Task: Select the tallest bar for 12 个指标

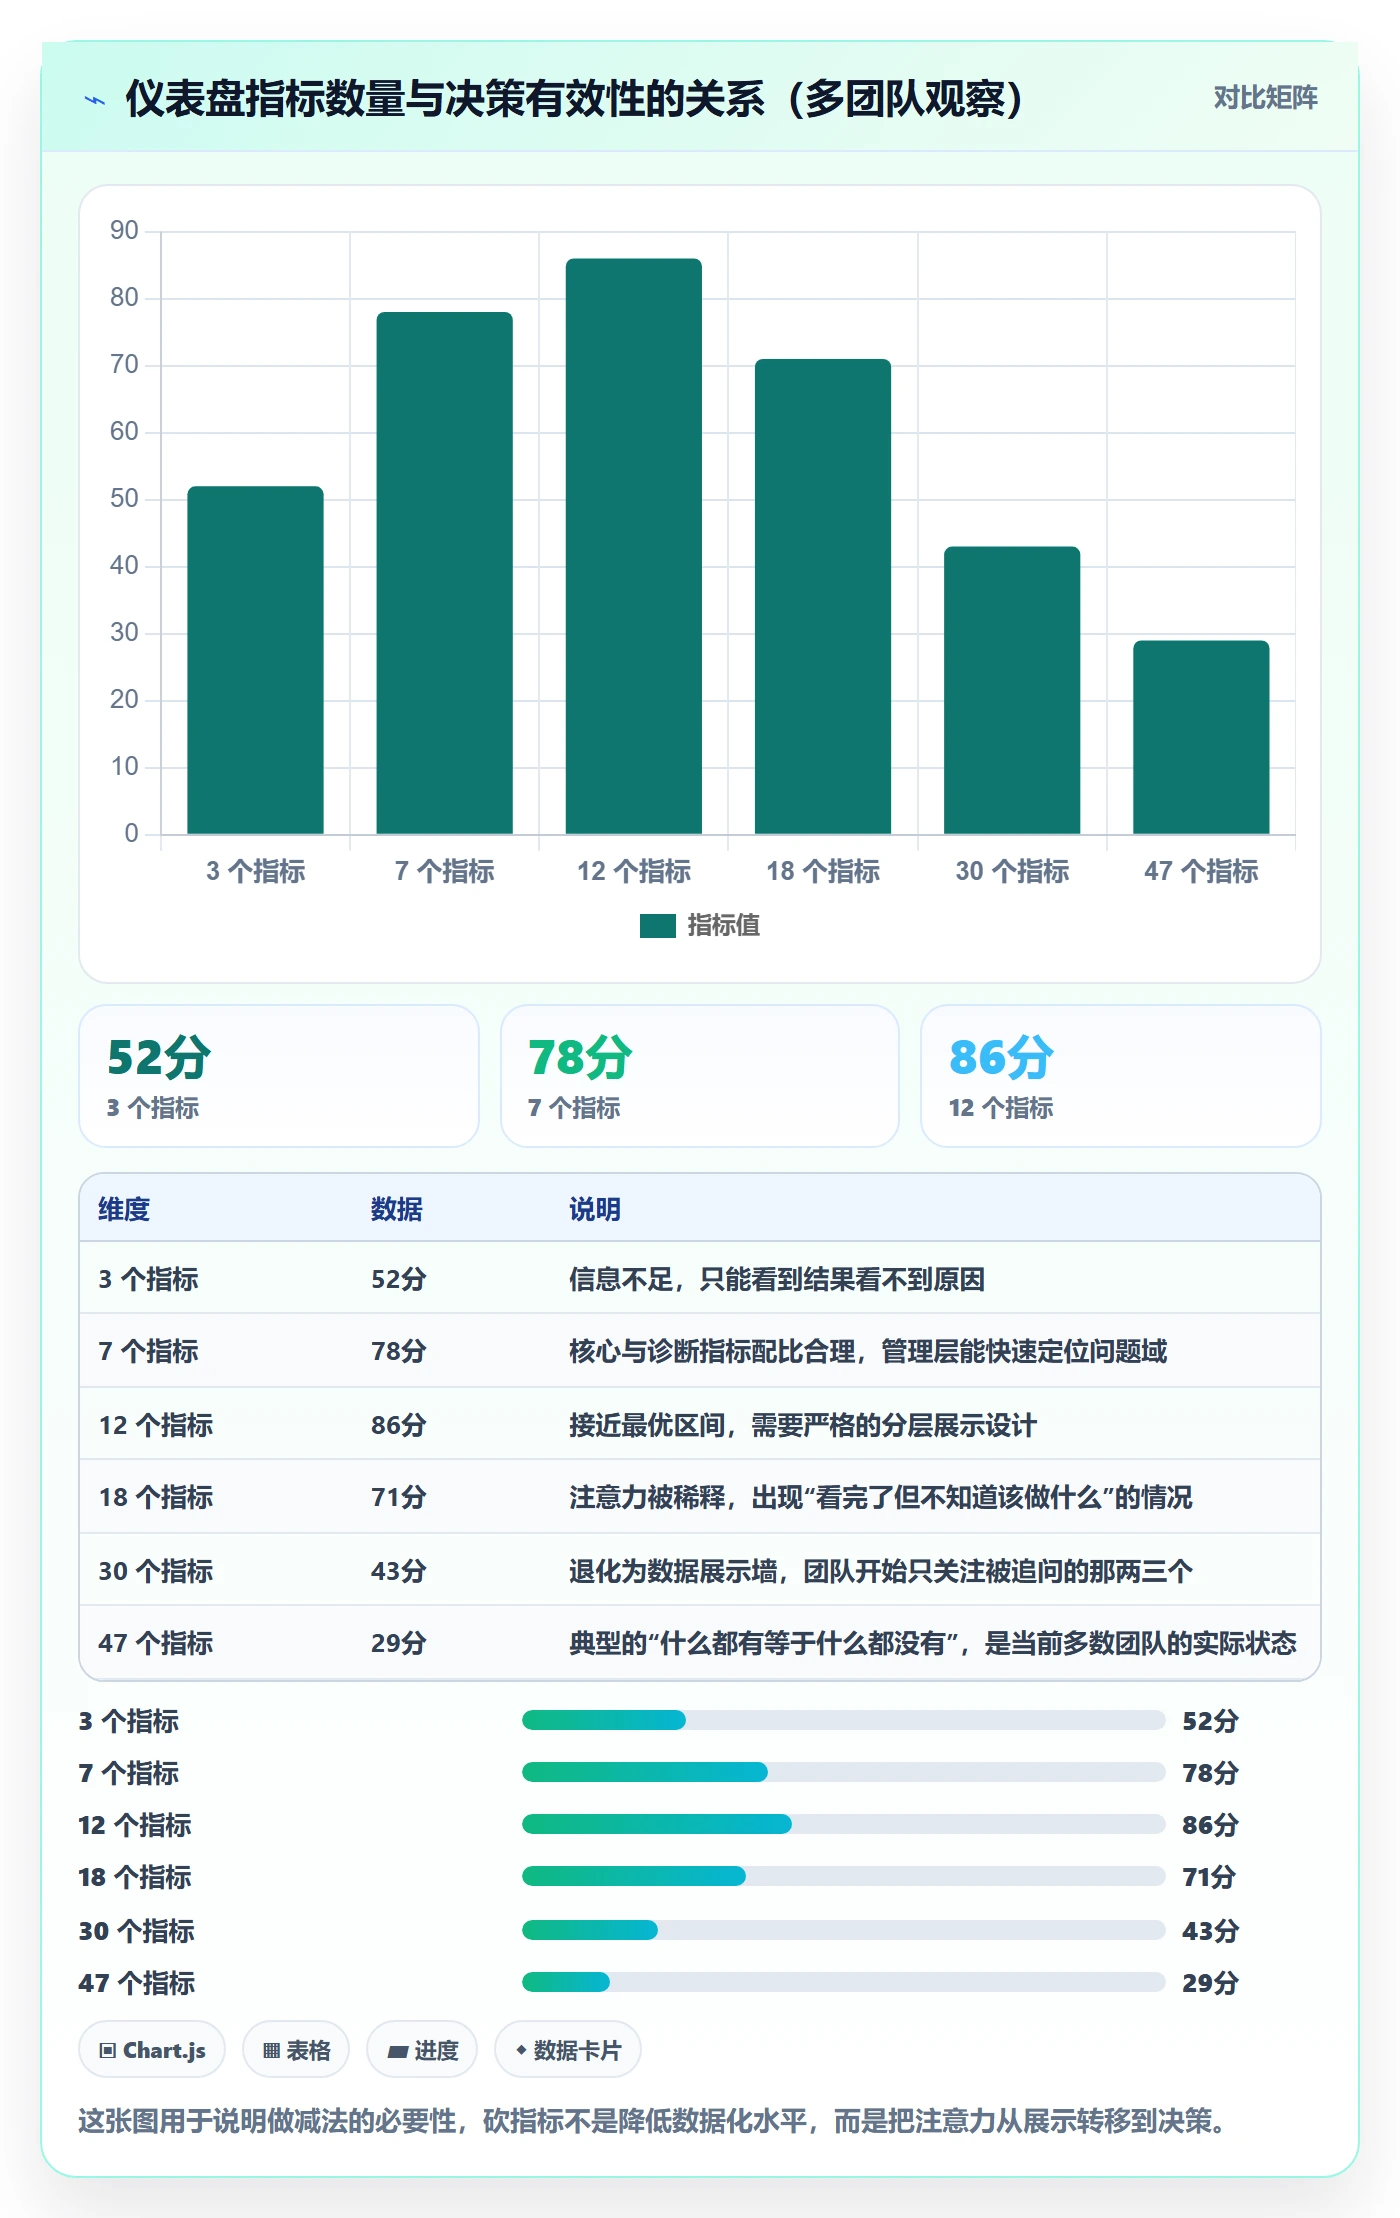Action: click(633, 546)
